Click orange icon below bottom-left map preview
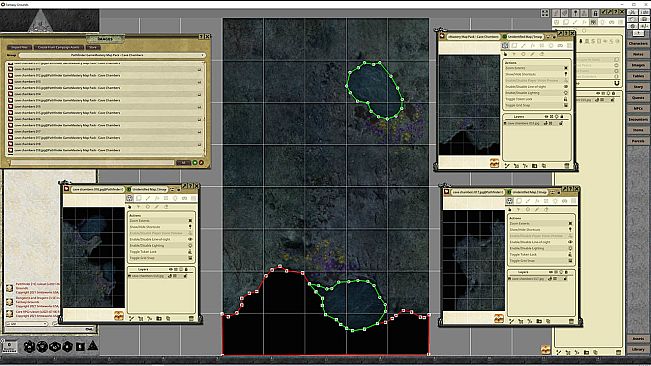The height and width of the screenshot is (366, 651). 118,316
